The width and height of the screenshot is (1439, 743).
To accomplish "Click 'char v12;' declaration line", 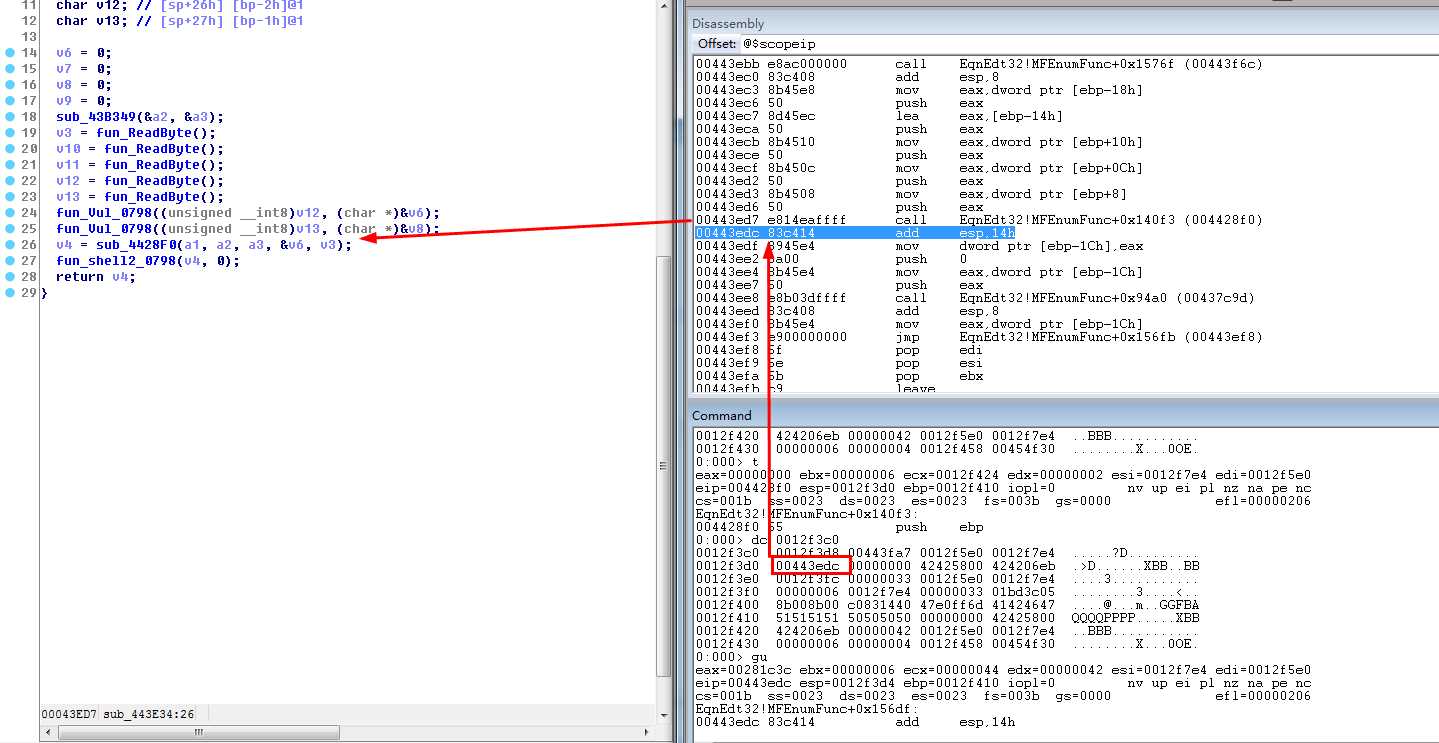I will pos(180,4).
